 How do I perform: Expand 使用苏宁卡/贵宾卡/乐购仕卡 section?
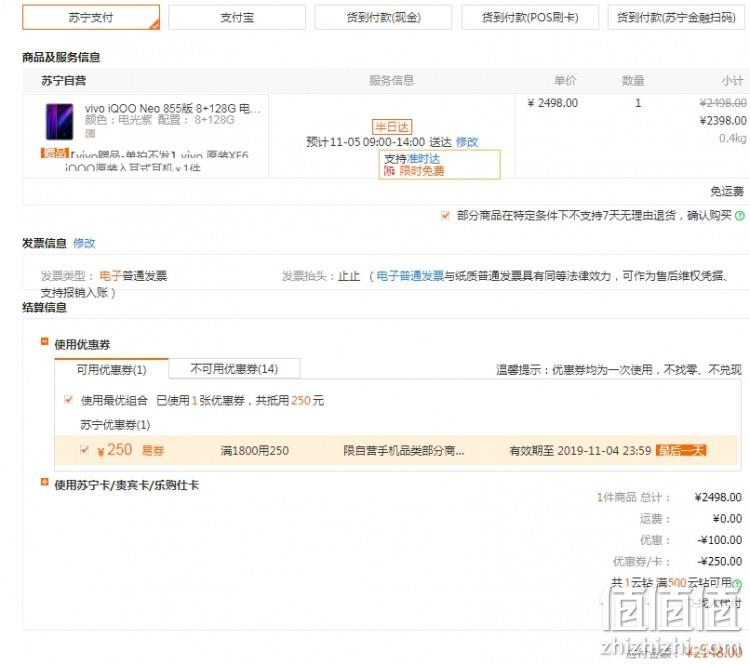44,482
